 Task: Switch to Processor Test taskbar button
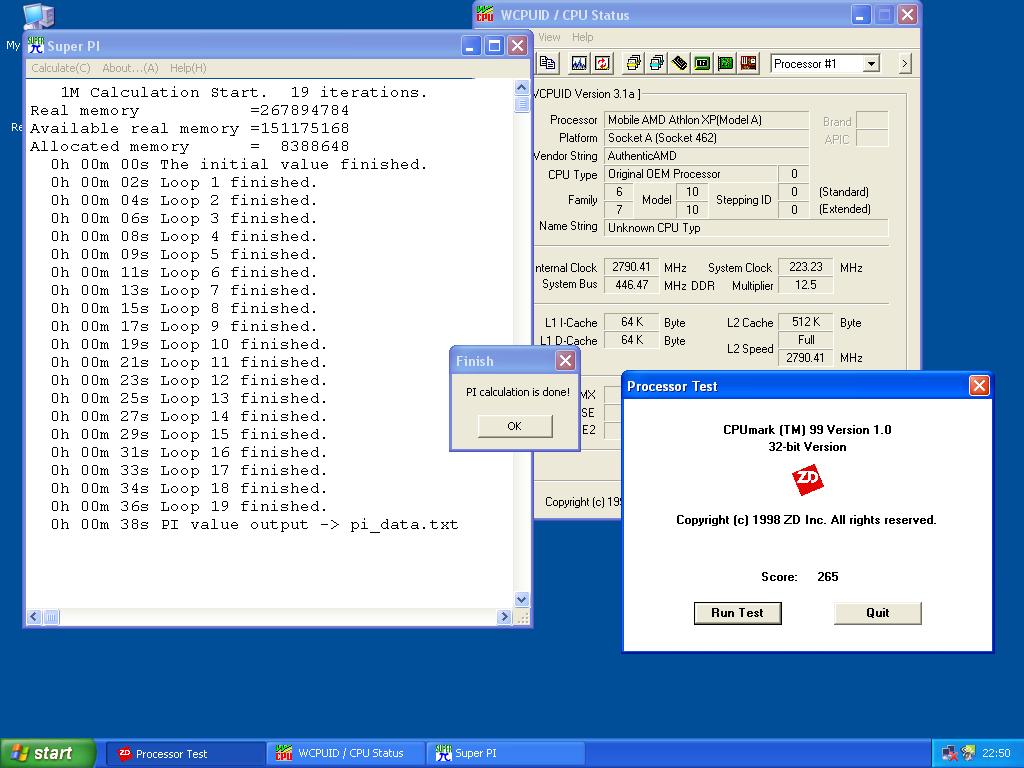184,754
